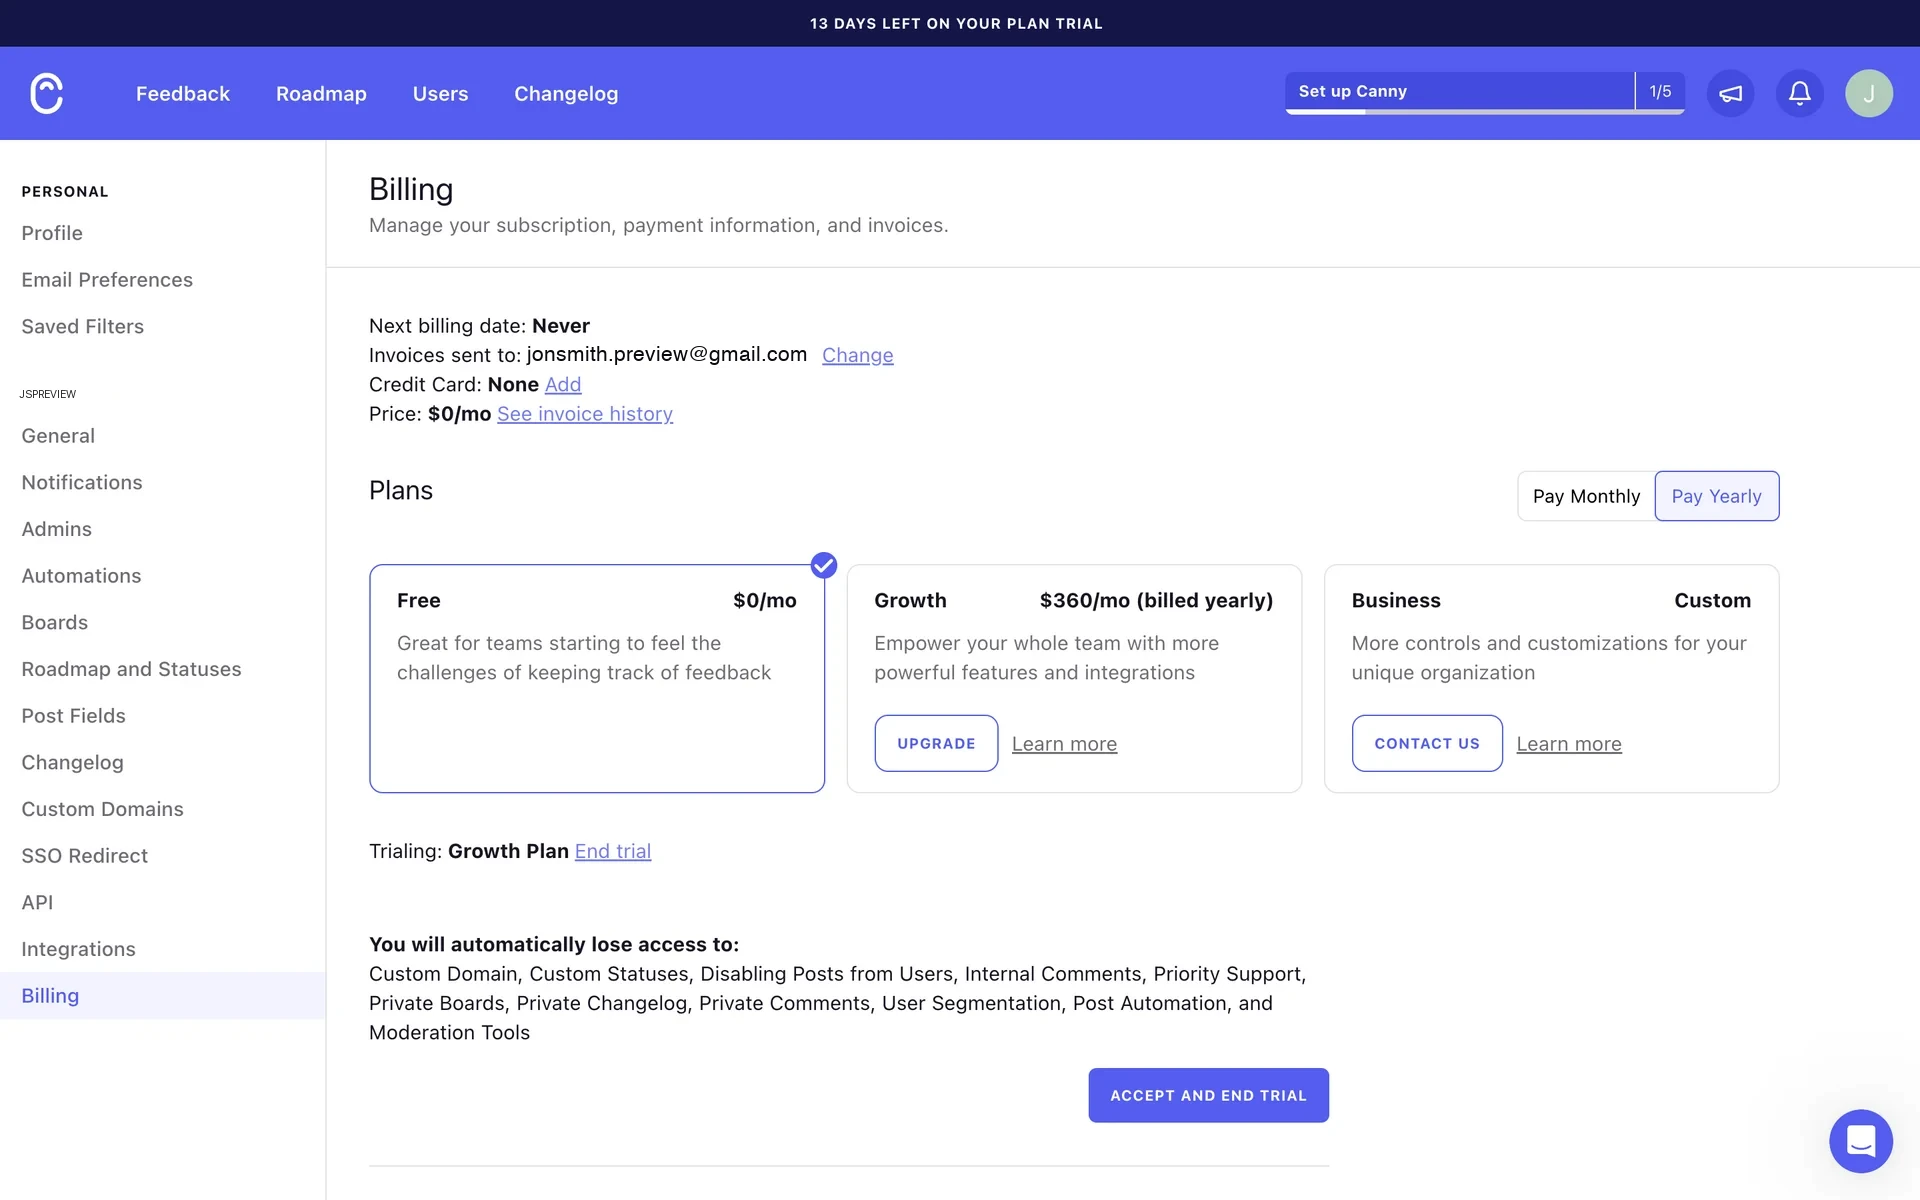
Task: Click Change invoice email link
Action: pyautogui.click(x=858, y=355)
